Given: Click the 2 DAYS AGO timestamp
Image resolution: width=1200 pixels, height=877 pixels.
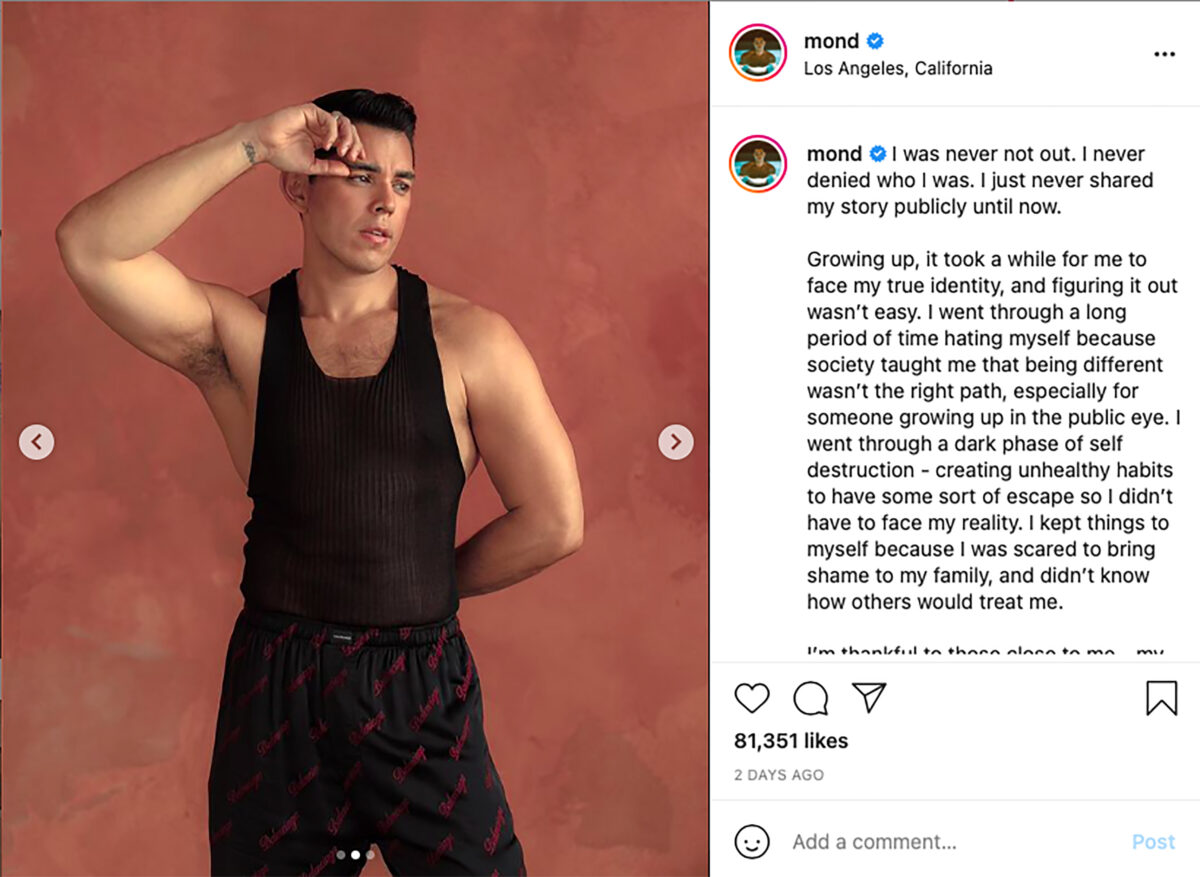Looking at the screenshot, I should [x=779, y=775].
